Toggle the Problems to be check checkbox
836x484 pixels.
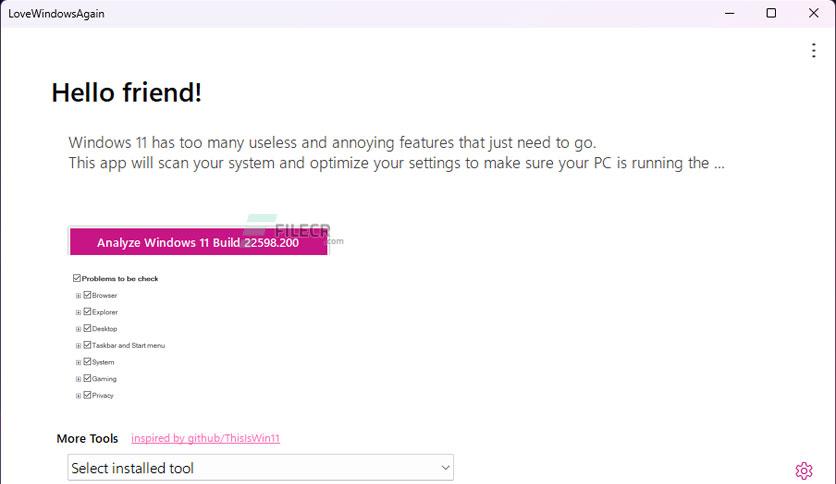(76, 278)
